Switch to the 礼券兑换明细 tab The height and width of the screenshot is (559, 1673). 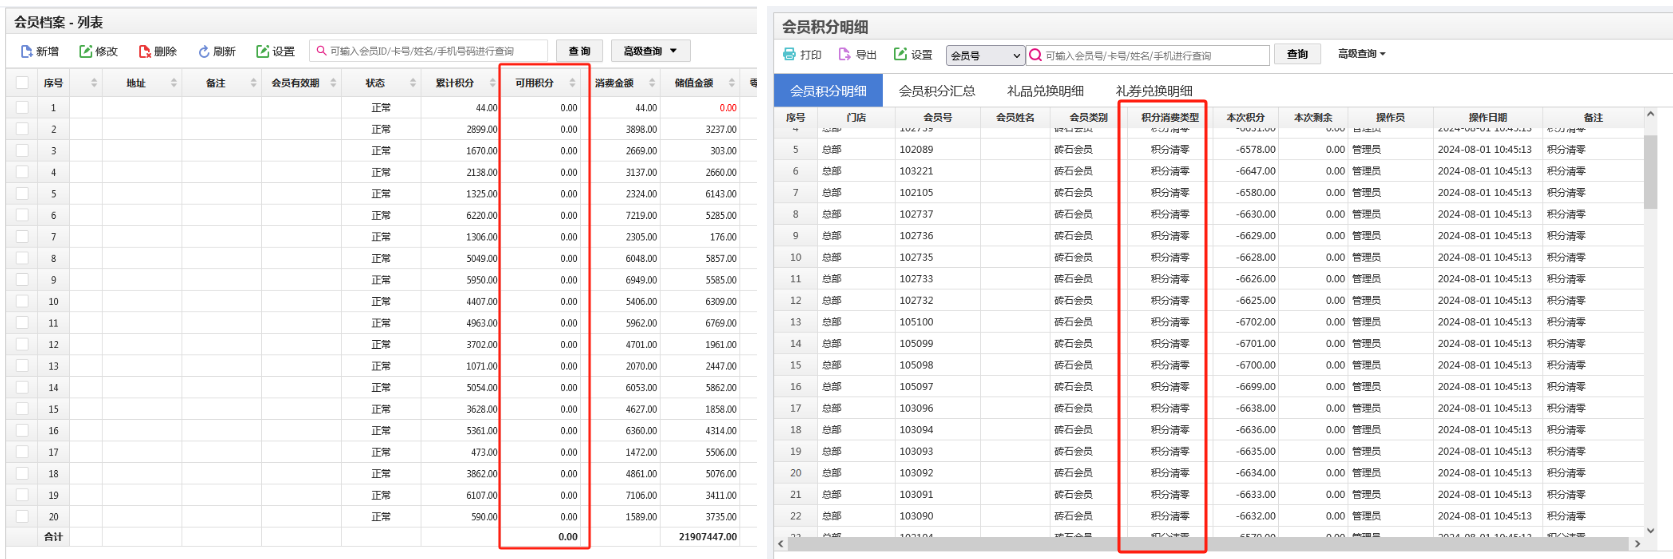(x=1154, y=90)
